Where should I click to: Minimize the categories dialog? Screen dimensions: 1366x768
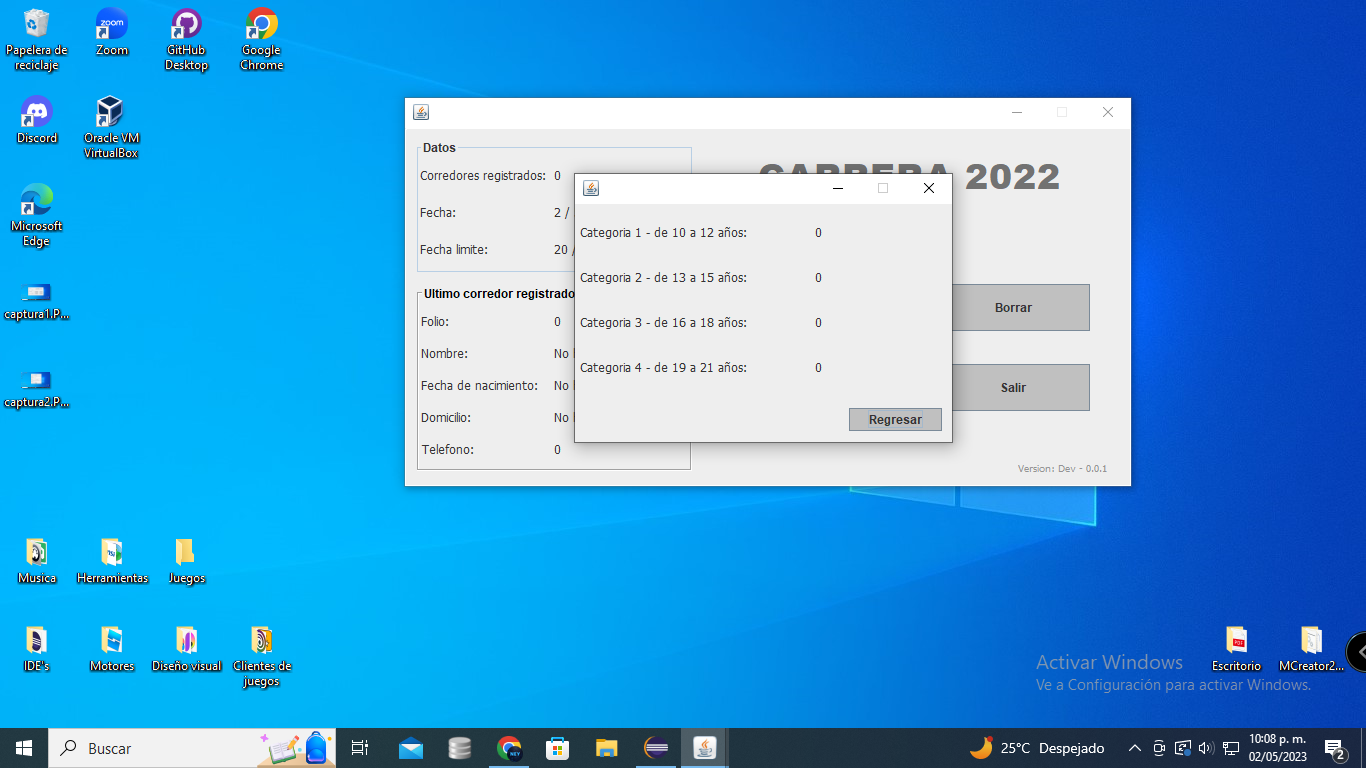click(838, 188)
